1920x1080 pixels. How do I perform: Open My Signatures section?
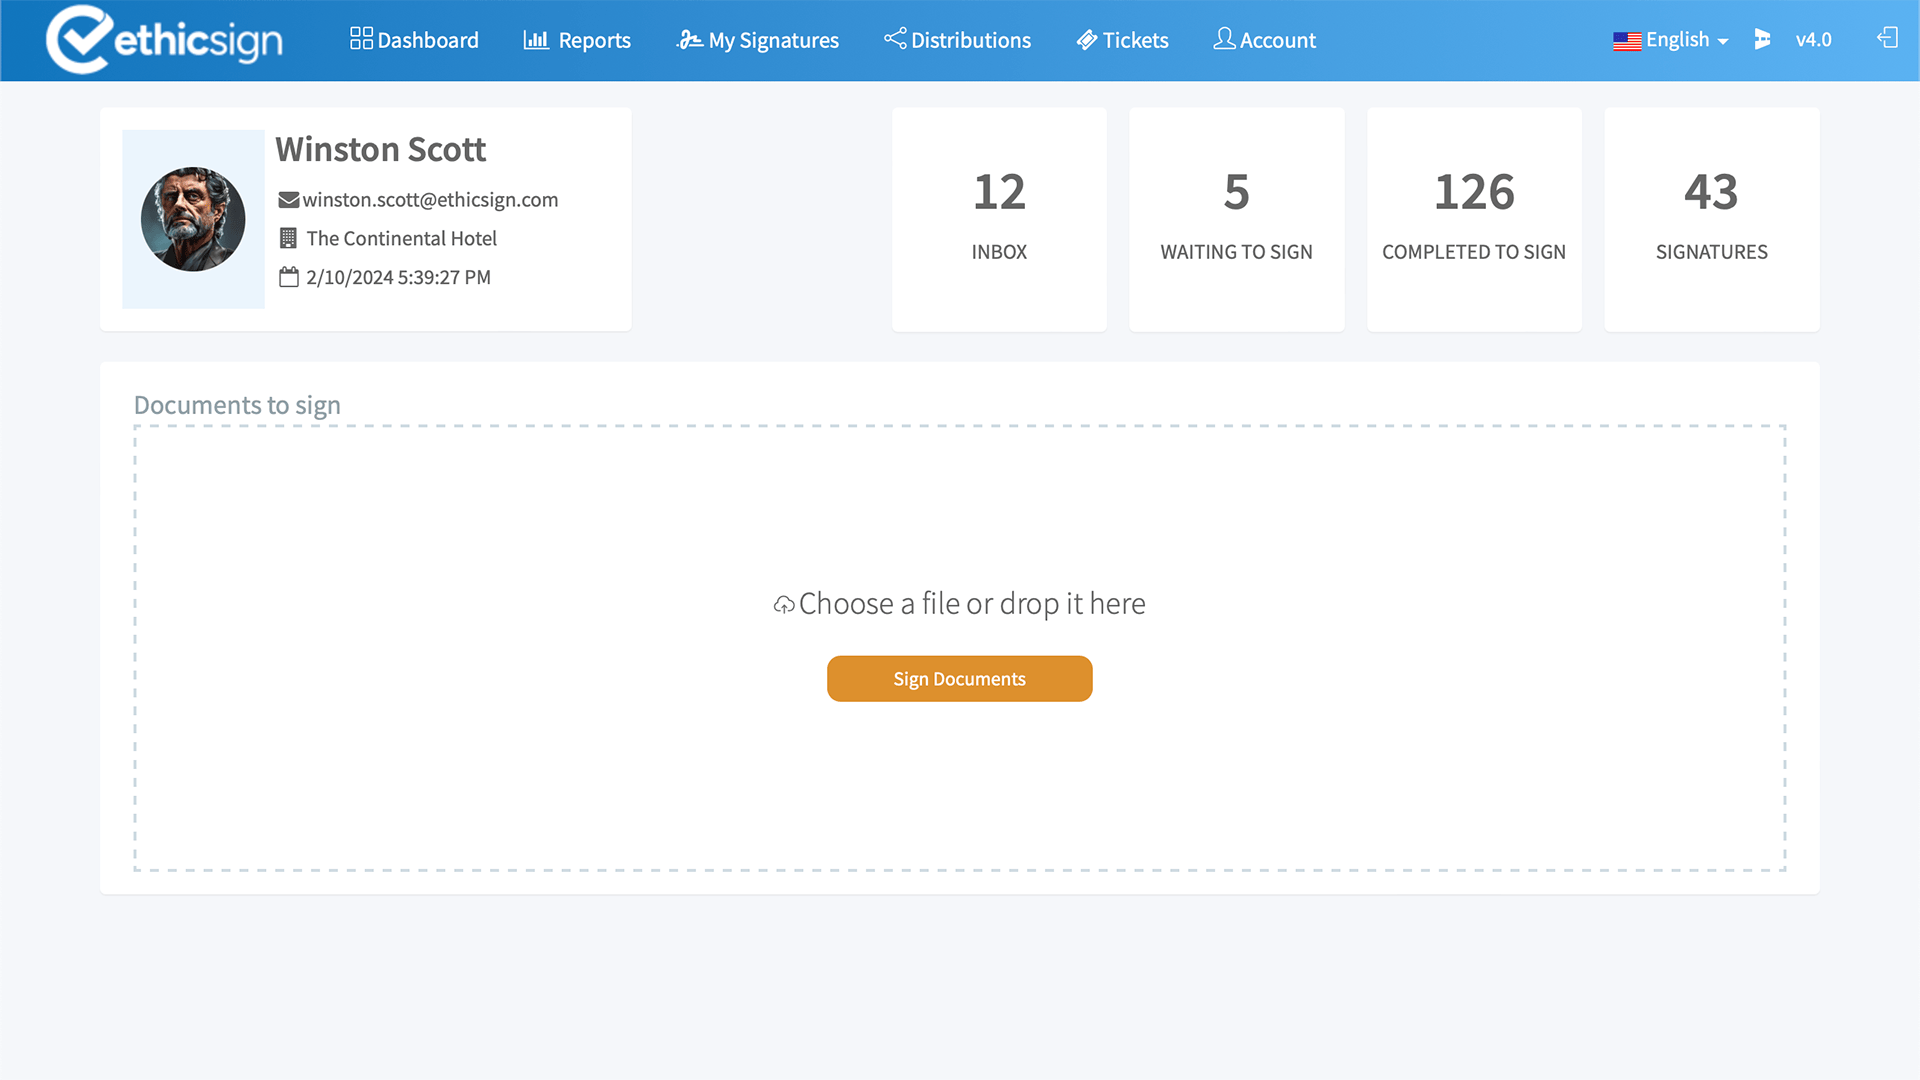(758, 40)
